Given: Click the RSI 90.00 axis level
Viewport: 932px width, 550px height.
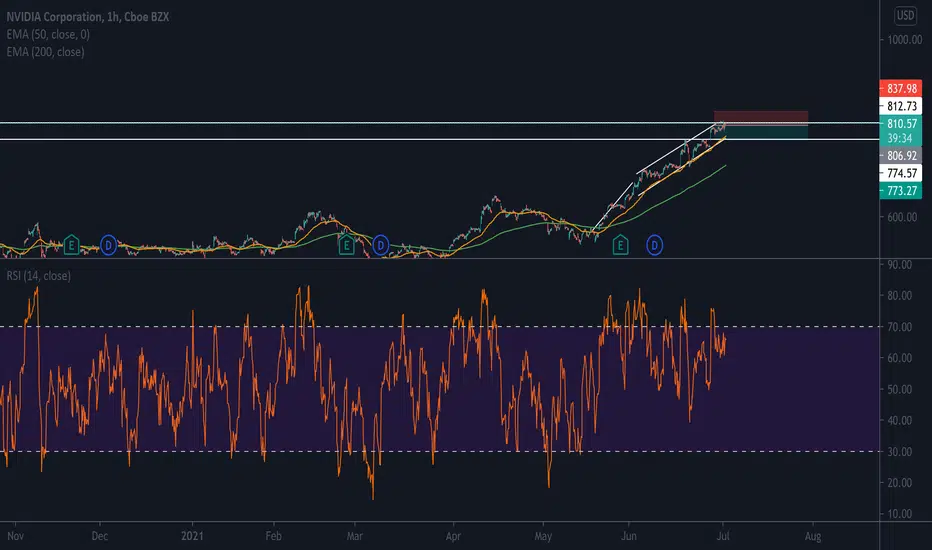Looking at the screenshot, I should (x=899, y=265).
